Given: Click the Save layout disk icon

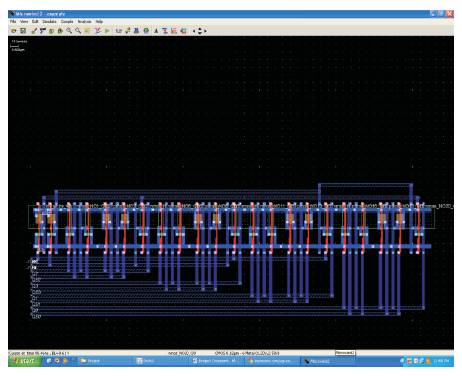Looking at the screenshot, I should pyautogui.click(x=23, y=31).
